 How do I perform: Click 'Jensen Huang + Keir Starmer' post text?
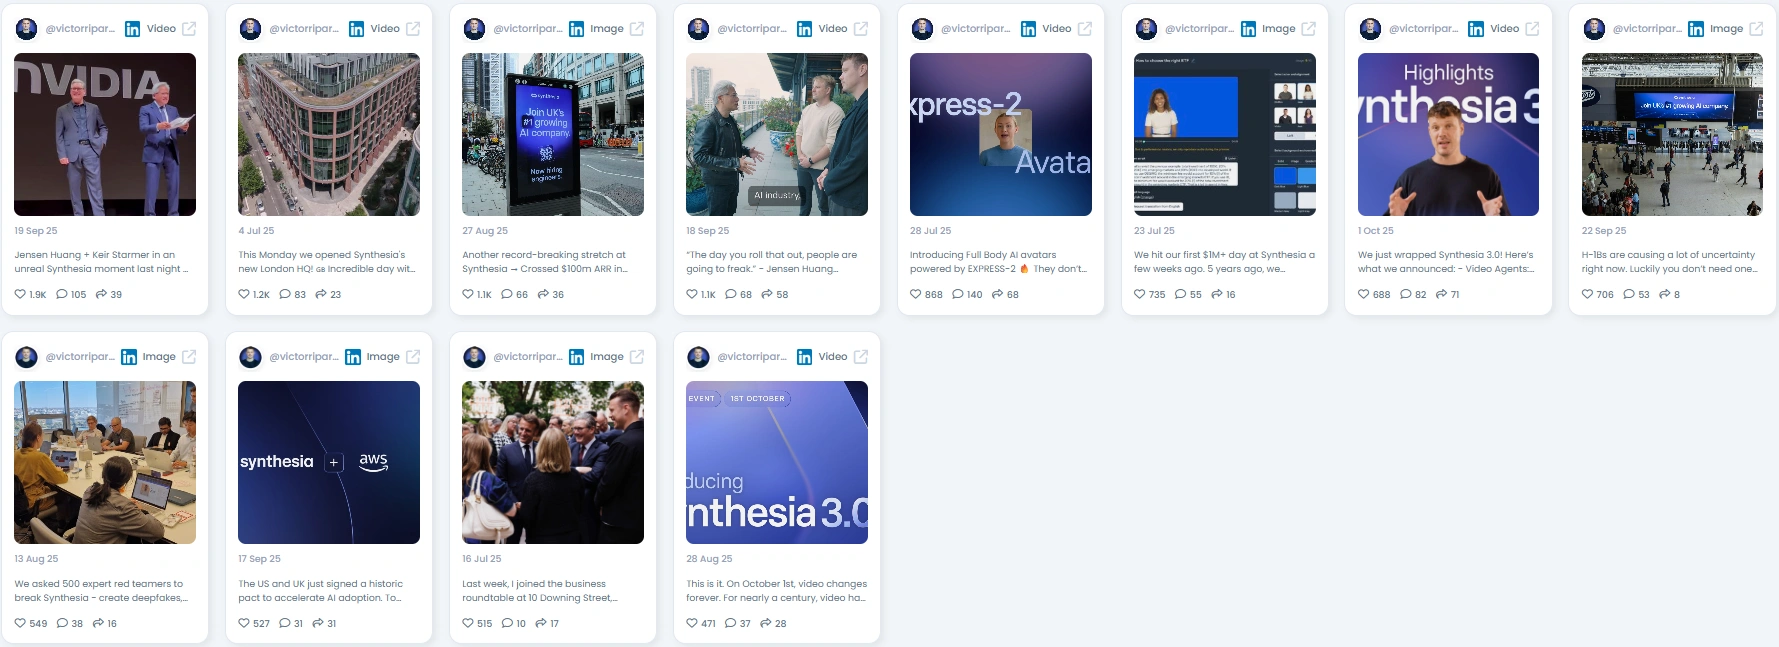tap(101, 262)
